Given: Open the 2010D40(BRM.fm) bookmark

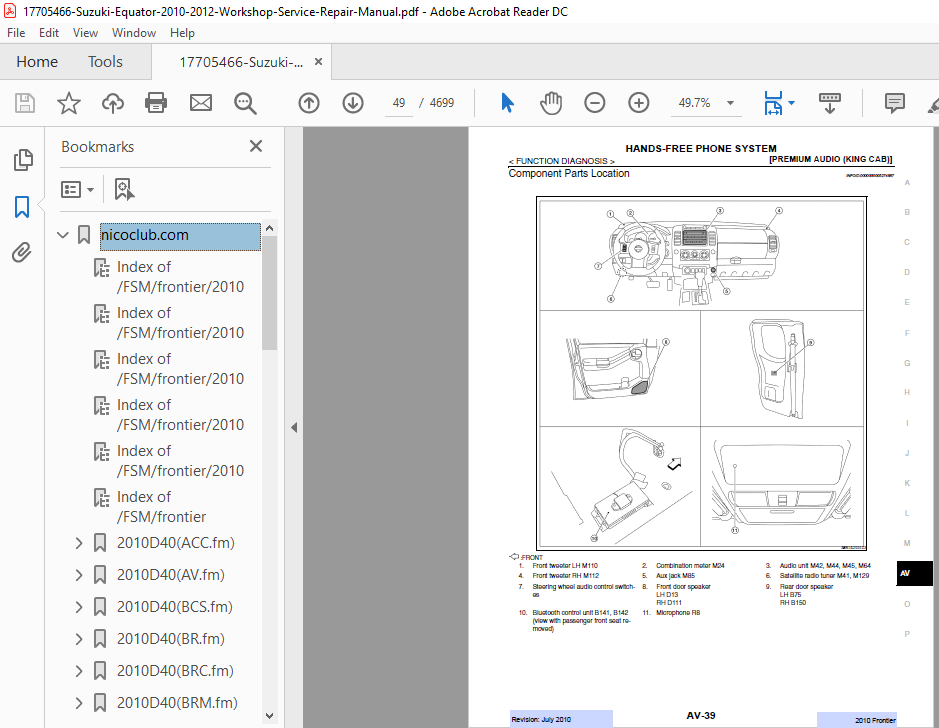Looking at the screenshot, I should pyautogui.click(x=177, y=703).
